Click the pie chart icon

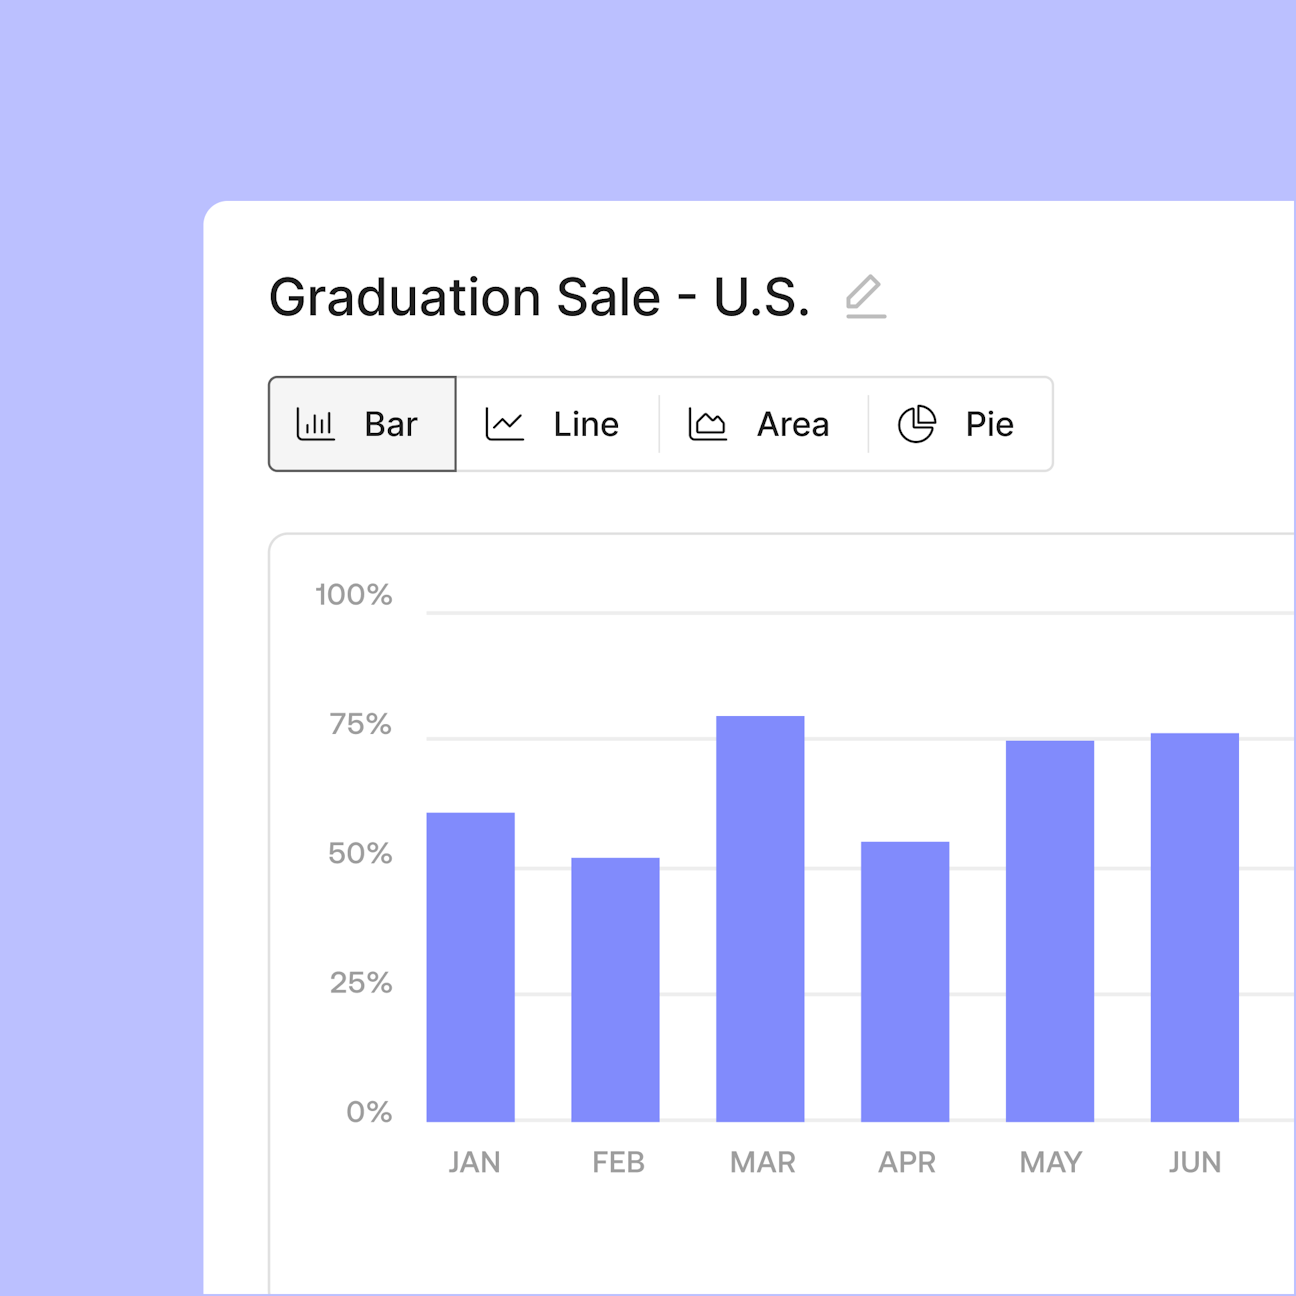click(916, 424)
